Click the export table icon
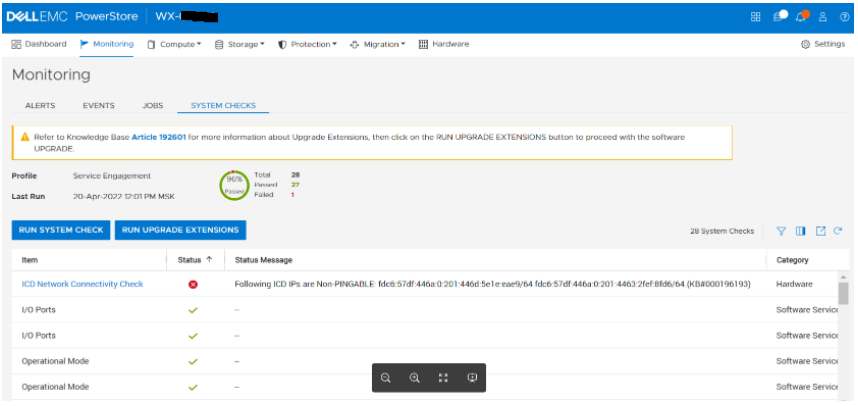The height and width of the screenshot is (406, 858). point(820,231)
